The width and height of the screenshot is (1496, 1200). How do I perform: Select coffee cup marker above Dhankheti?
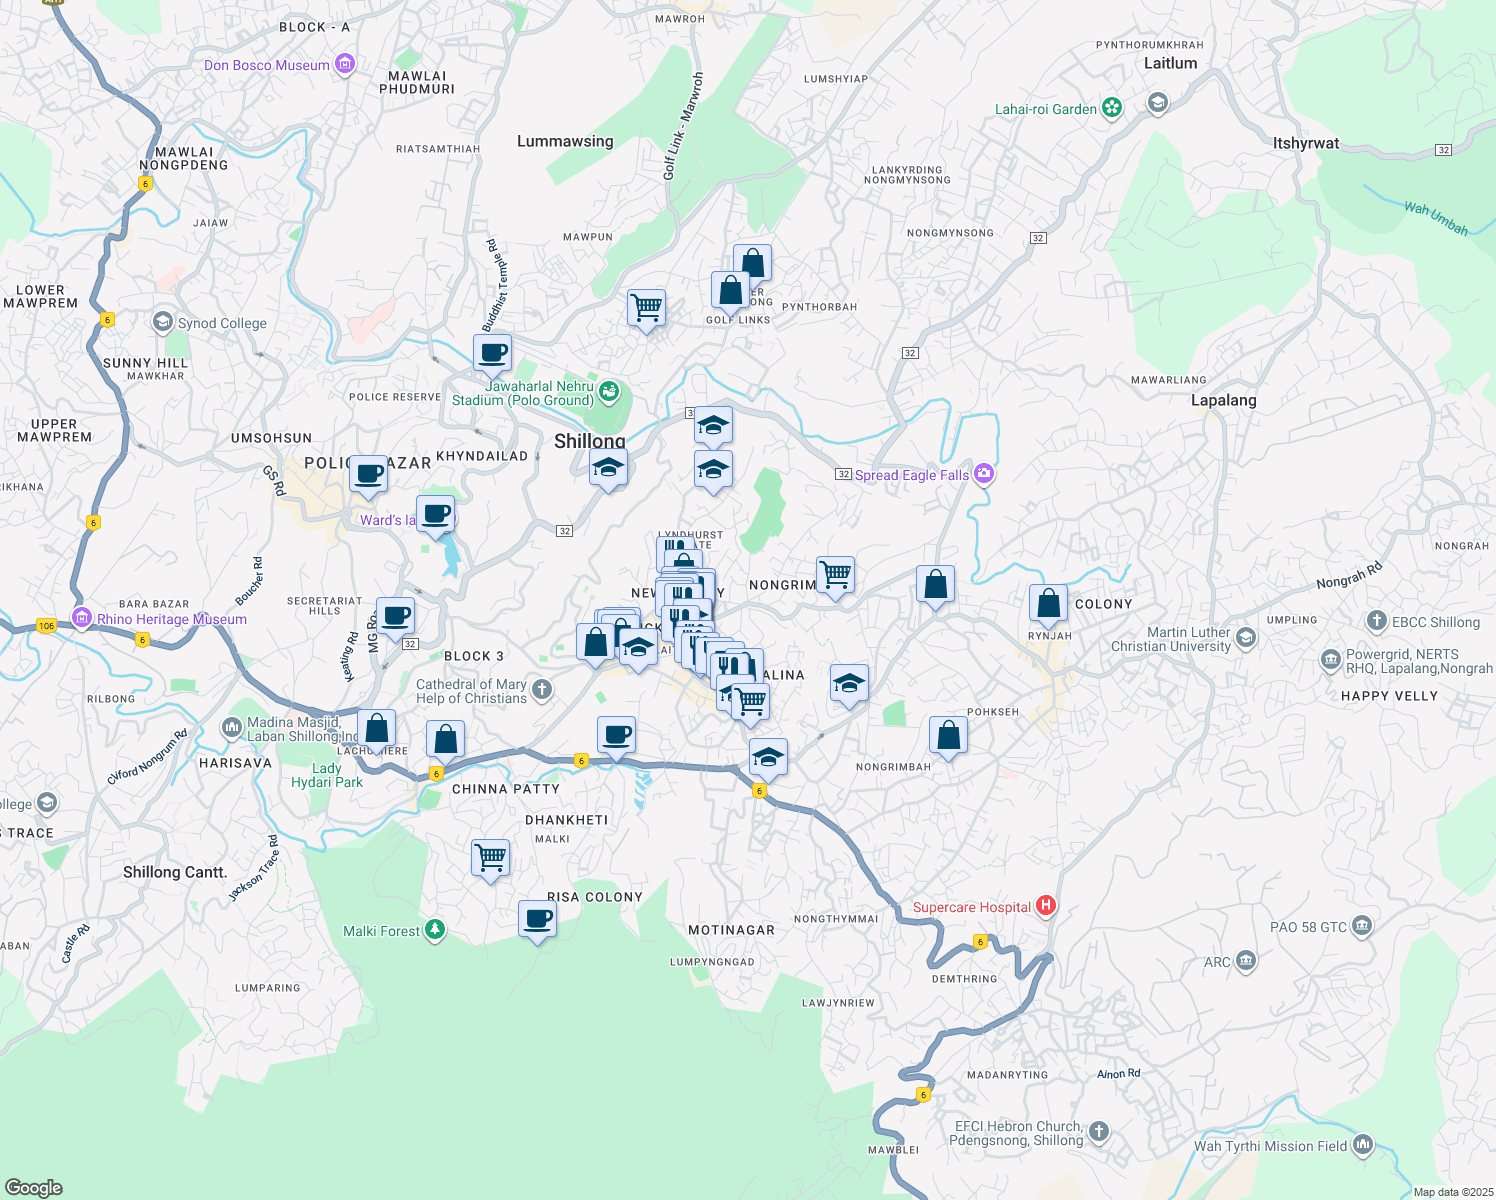(x=616, y=737)
